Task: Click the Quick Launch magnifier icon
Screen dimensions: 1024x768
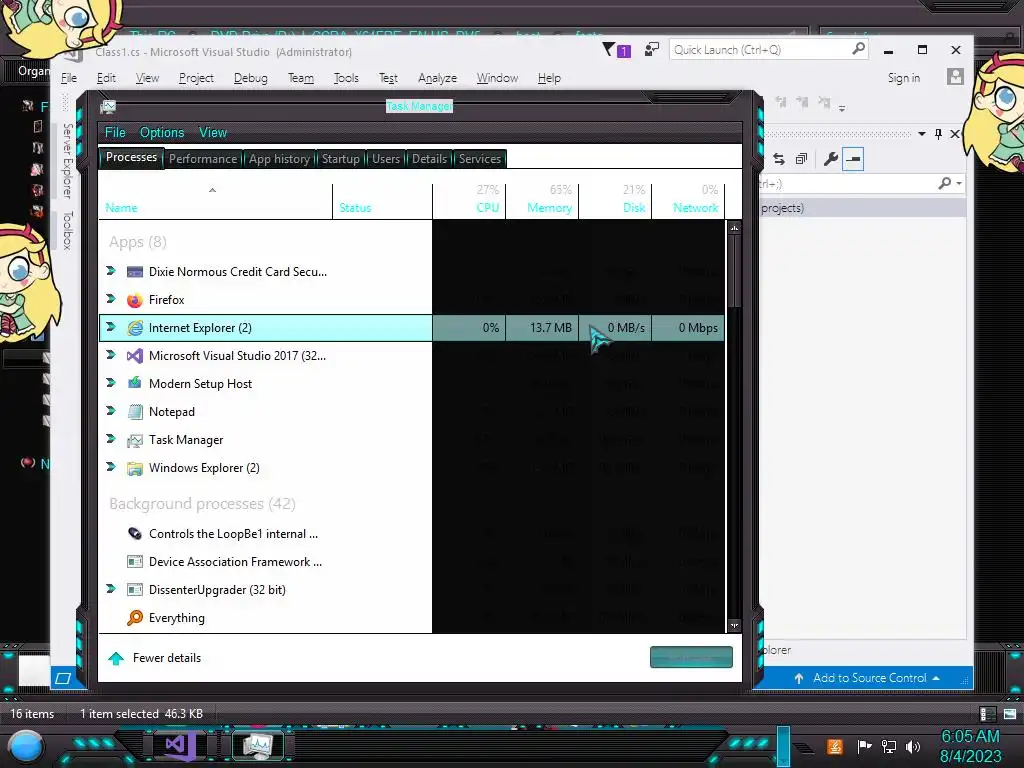Action: 858,49
